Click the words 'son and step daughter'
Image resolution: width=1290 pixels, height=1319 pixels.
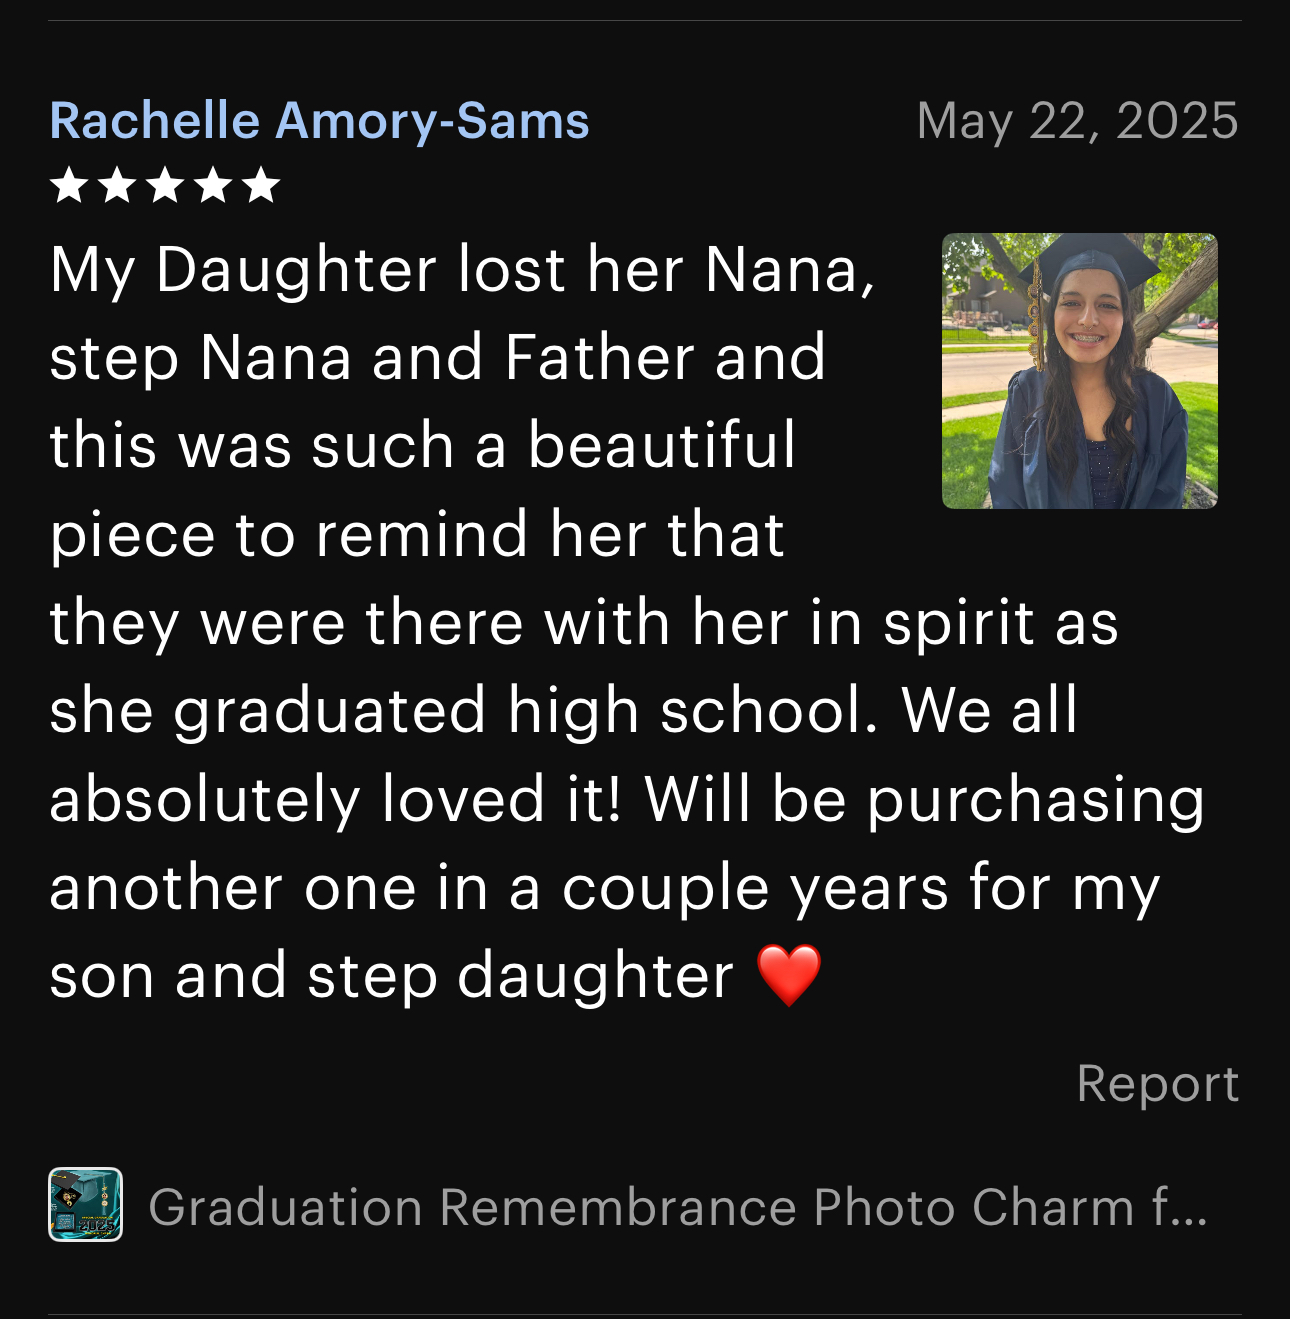[392, 977]
